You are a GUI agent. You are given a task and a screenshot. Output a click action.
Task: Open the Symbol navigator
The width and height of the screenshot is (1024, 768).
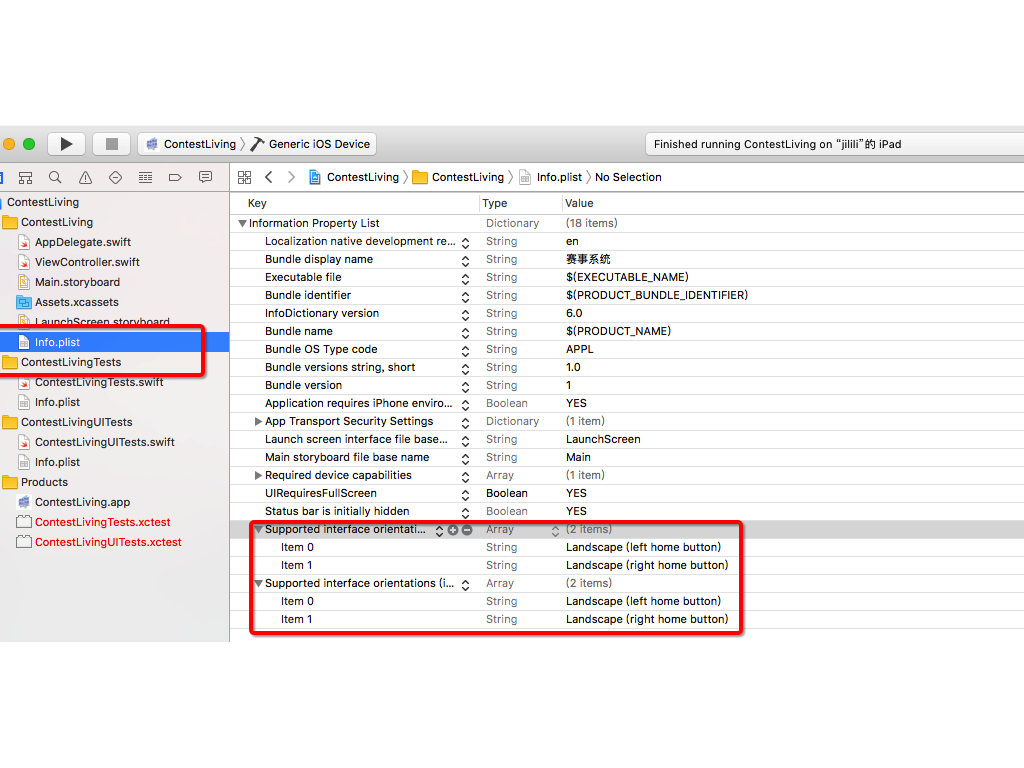(26, 177)
